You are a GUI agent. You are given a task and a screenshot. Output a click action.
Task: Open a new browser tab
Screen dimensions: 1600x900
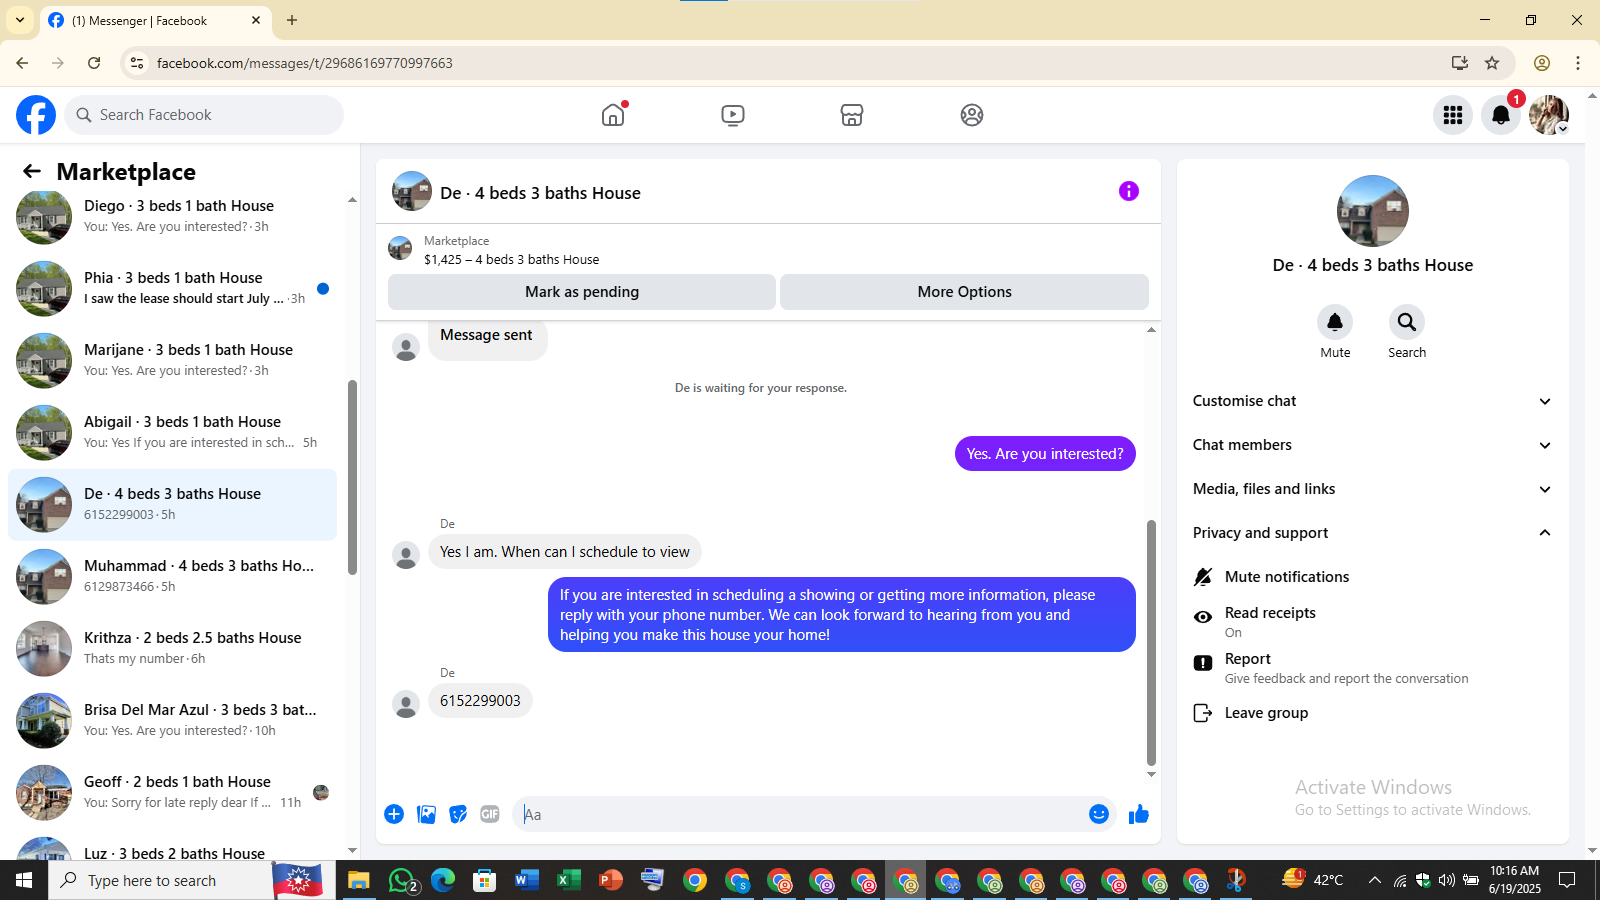(x=292, y=20)
